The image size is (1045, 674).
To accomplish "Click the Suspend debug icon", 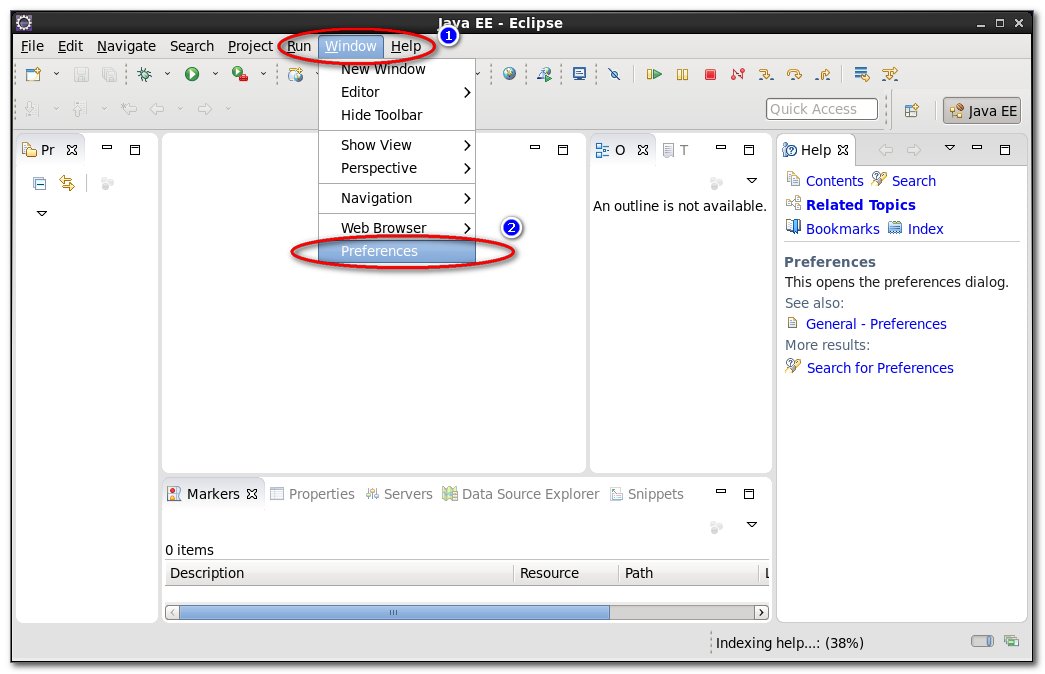I will 682,75.
